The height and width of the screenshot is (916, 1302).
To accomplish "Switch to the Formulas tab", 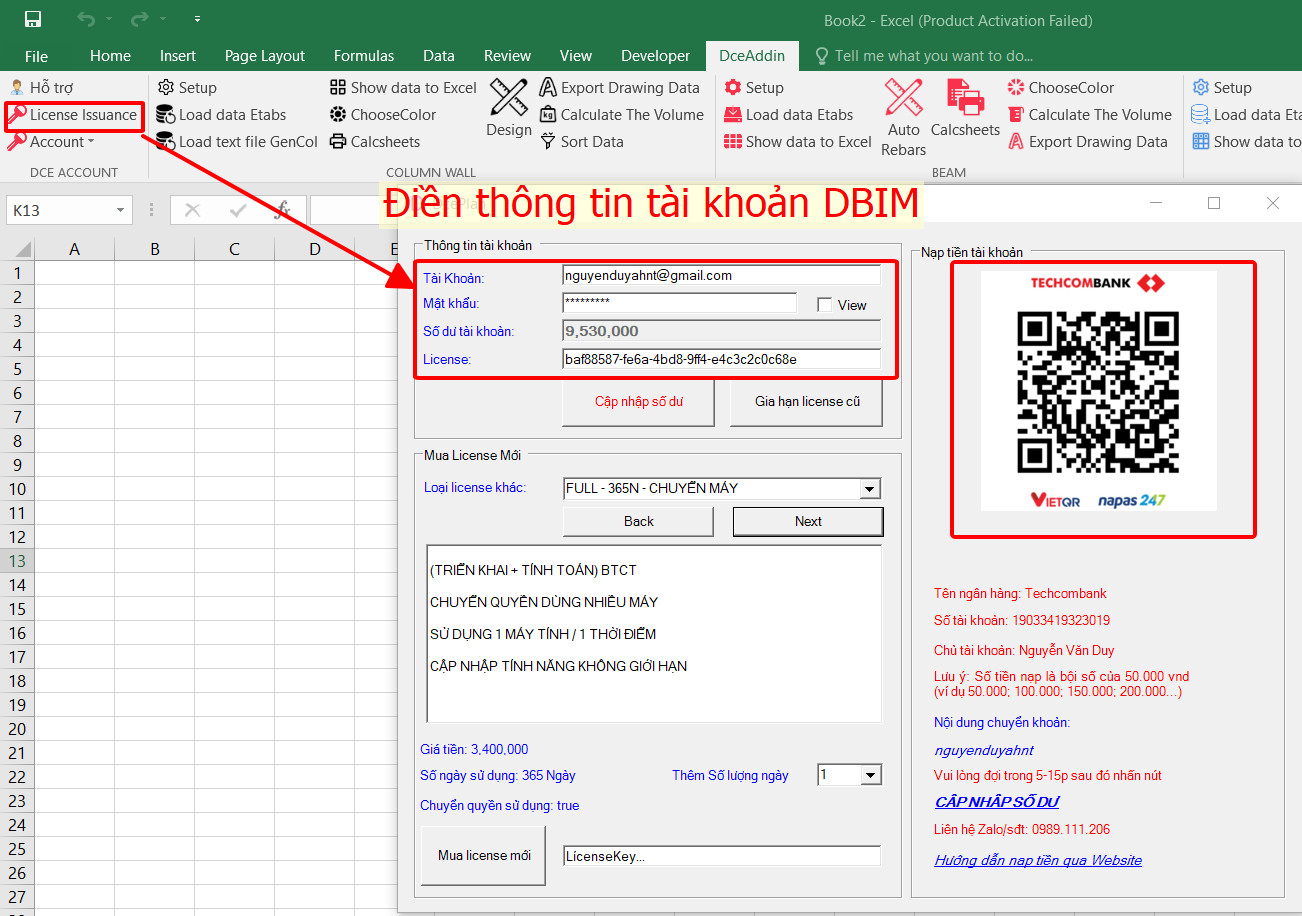I will pos(364,56).
